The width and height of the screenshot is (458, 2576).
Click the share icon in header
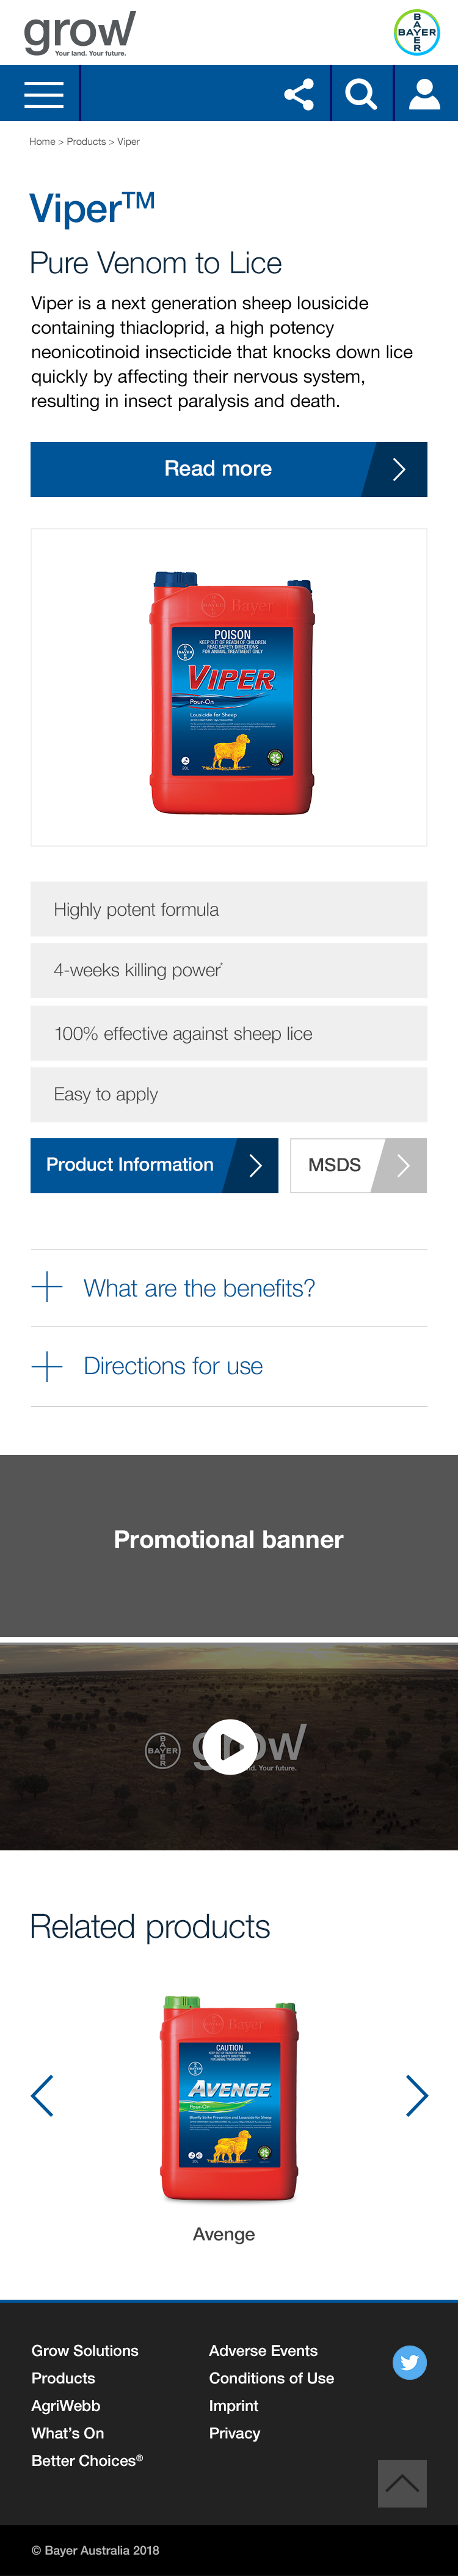299,95
